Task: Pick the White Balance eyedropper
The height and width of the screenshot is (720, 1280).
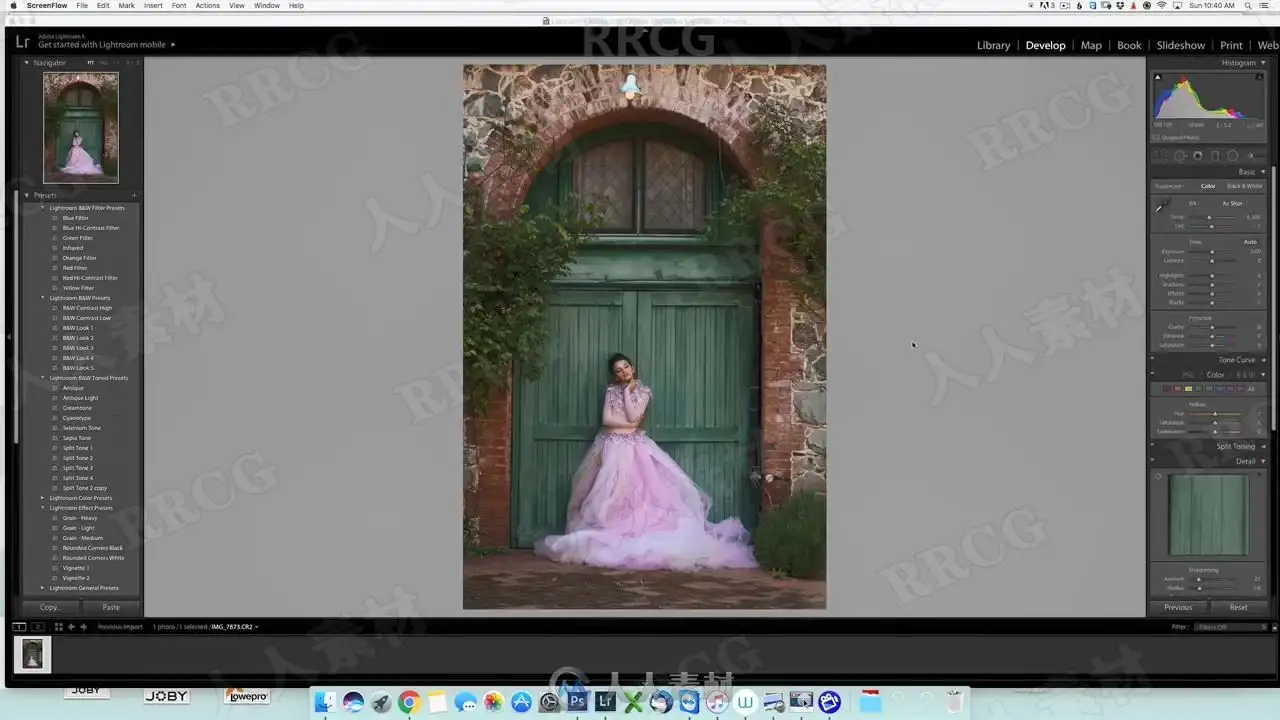Action: pos(1160,207)
